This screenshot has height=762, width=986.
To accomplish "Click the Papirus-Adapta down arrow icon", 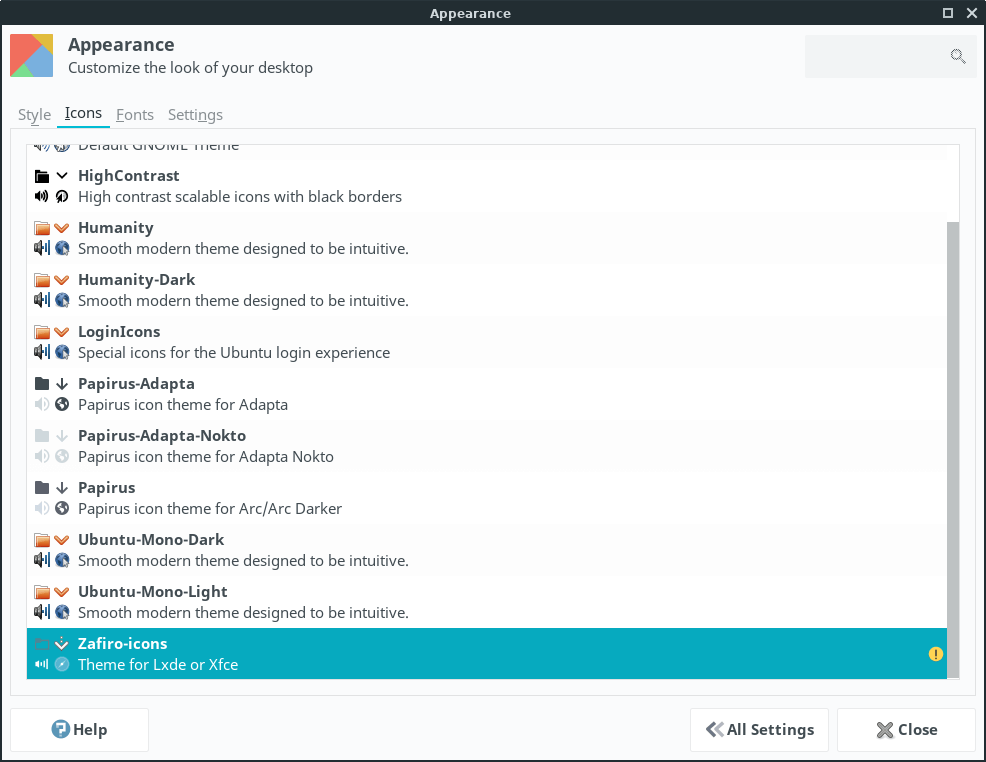I will (x=62, y=384).
